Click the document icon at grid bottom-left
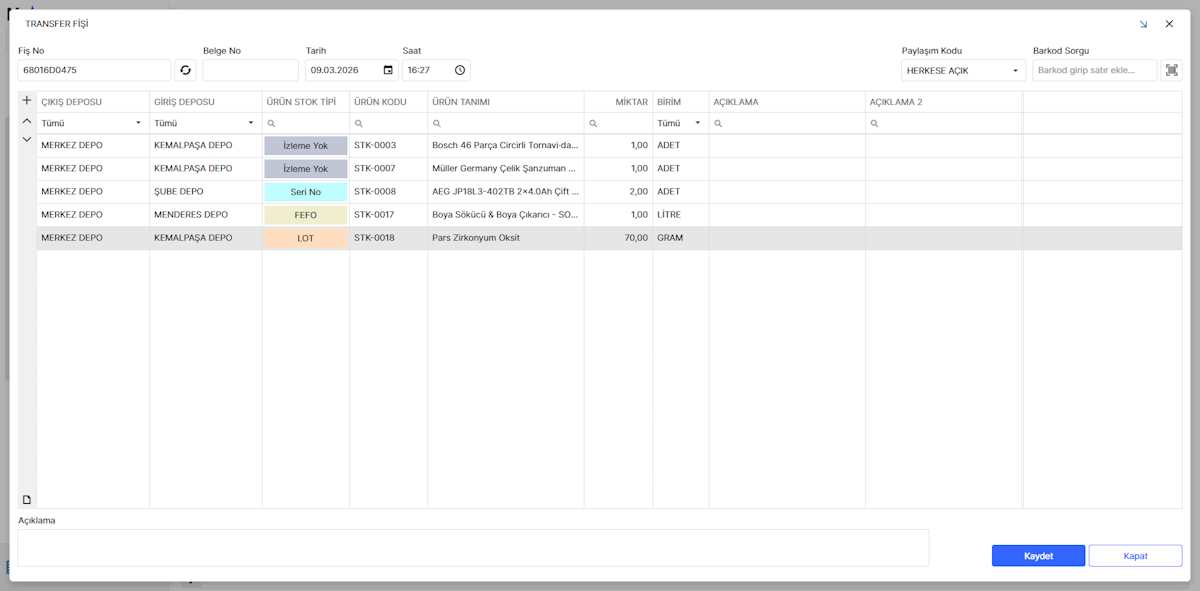 point(27,499)
